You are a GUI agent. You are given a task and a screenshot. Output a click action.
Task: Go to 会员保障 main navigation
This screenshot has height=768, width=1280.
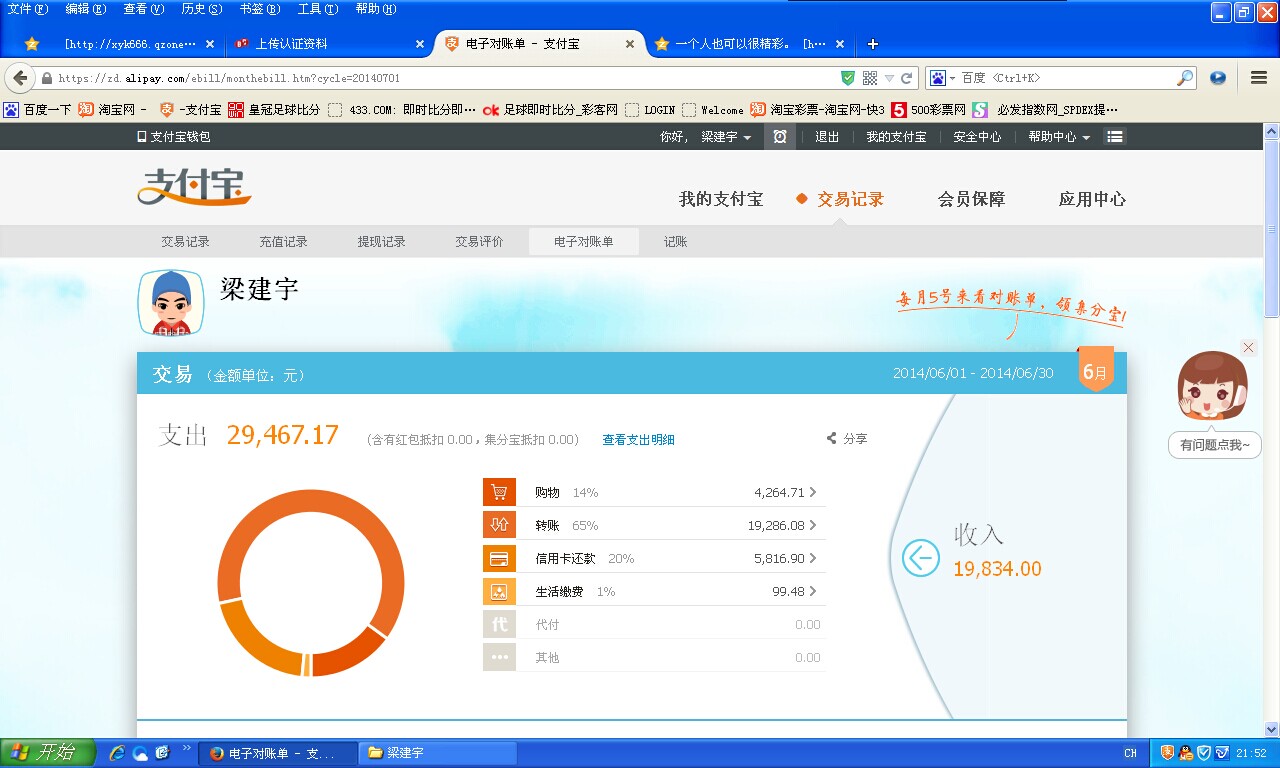(971, 199)
